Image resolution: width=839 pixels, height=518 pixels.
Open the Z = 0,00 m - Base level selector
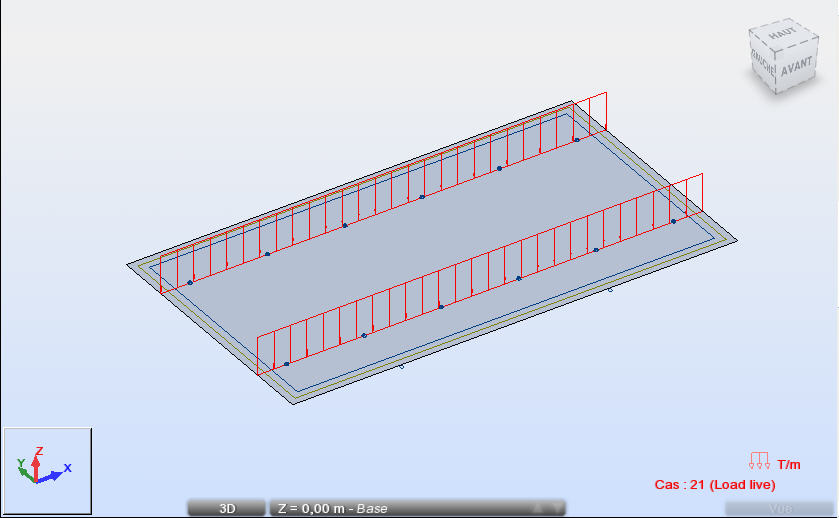(417, 508)
